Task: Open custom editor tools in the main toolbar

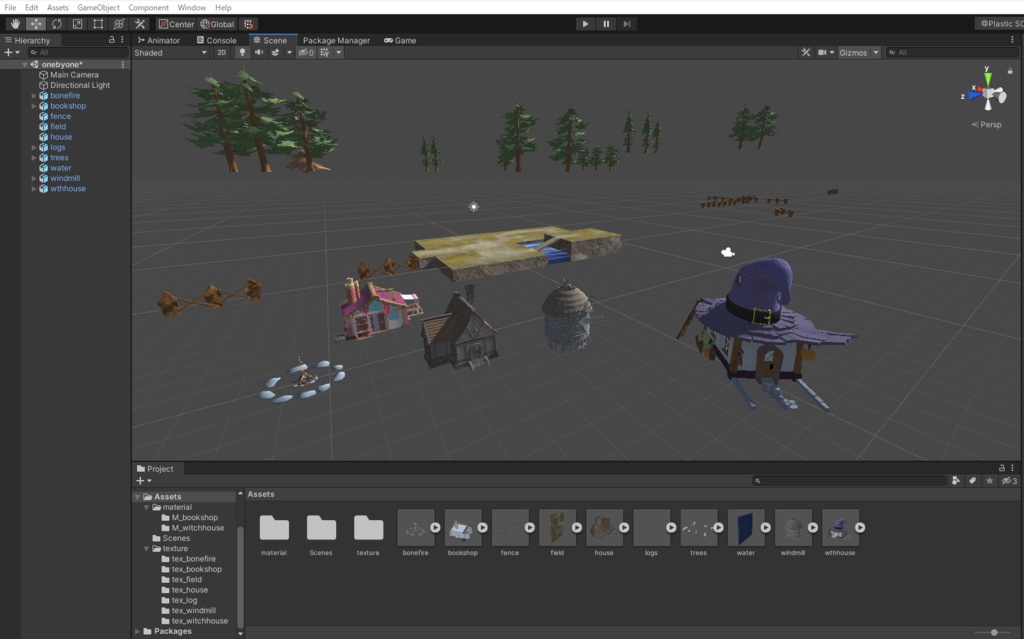Action: (x=140, y=24)
